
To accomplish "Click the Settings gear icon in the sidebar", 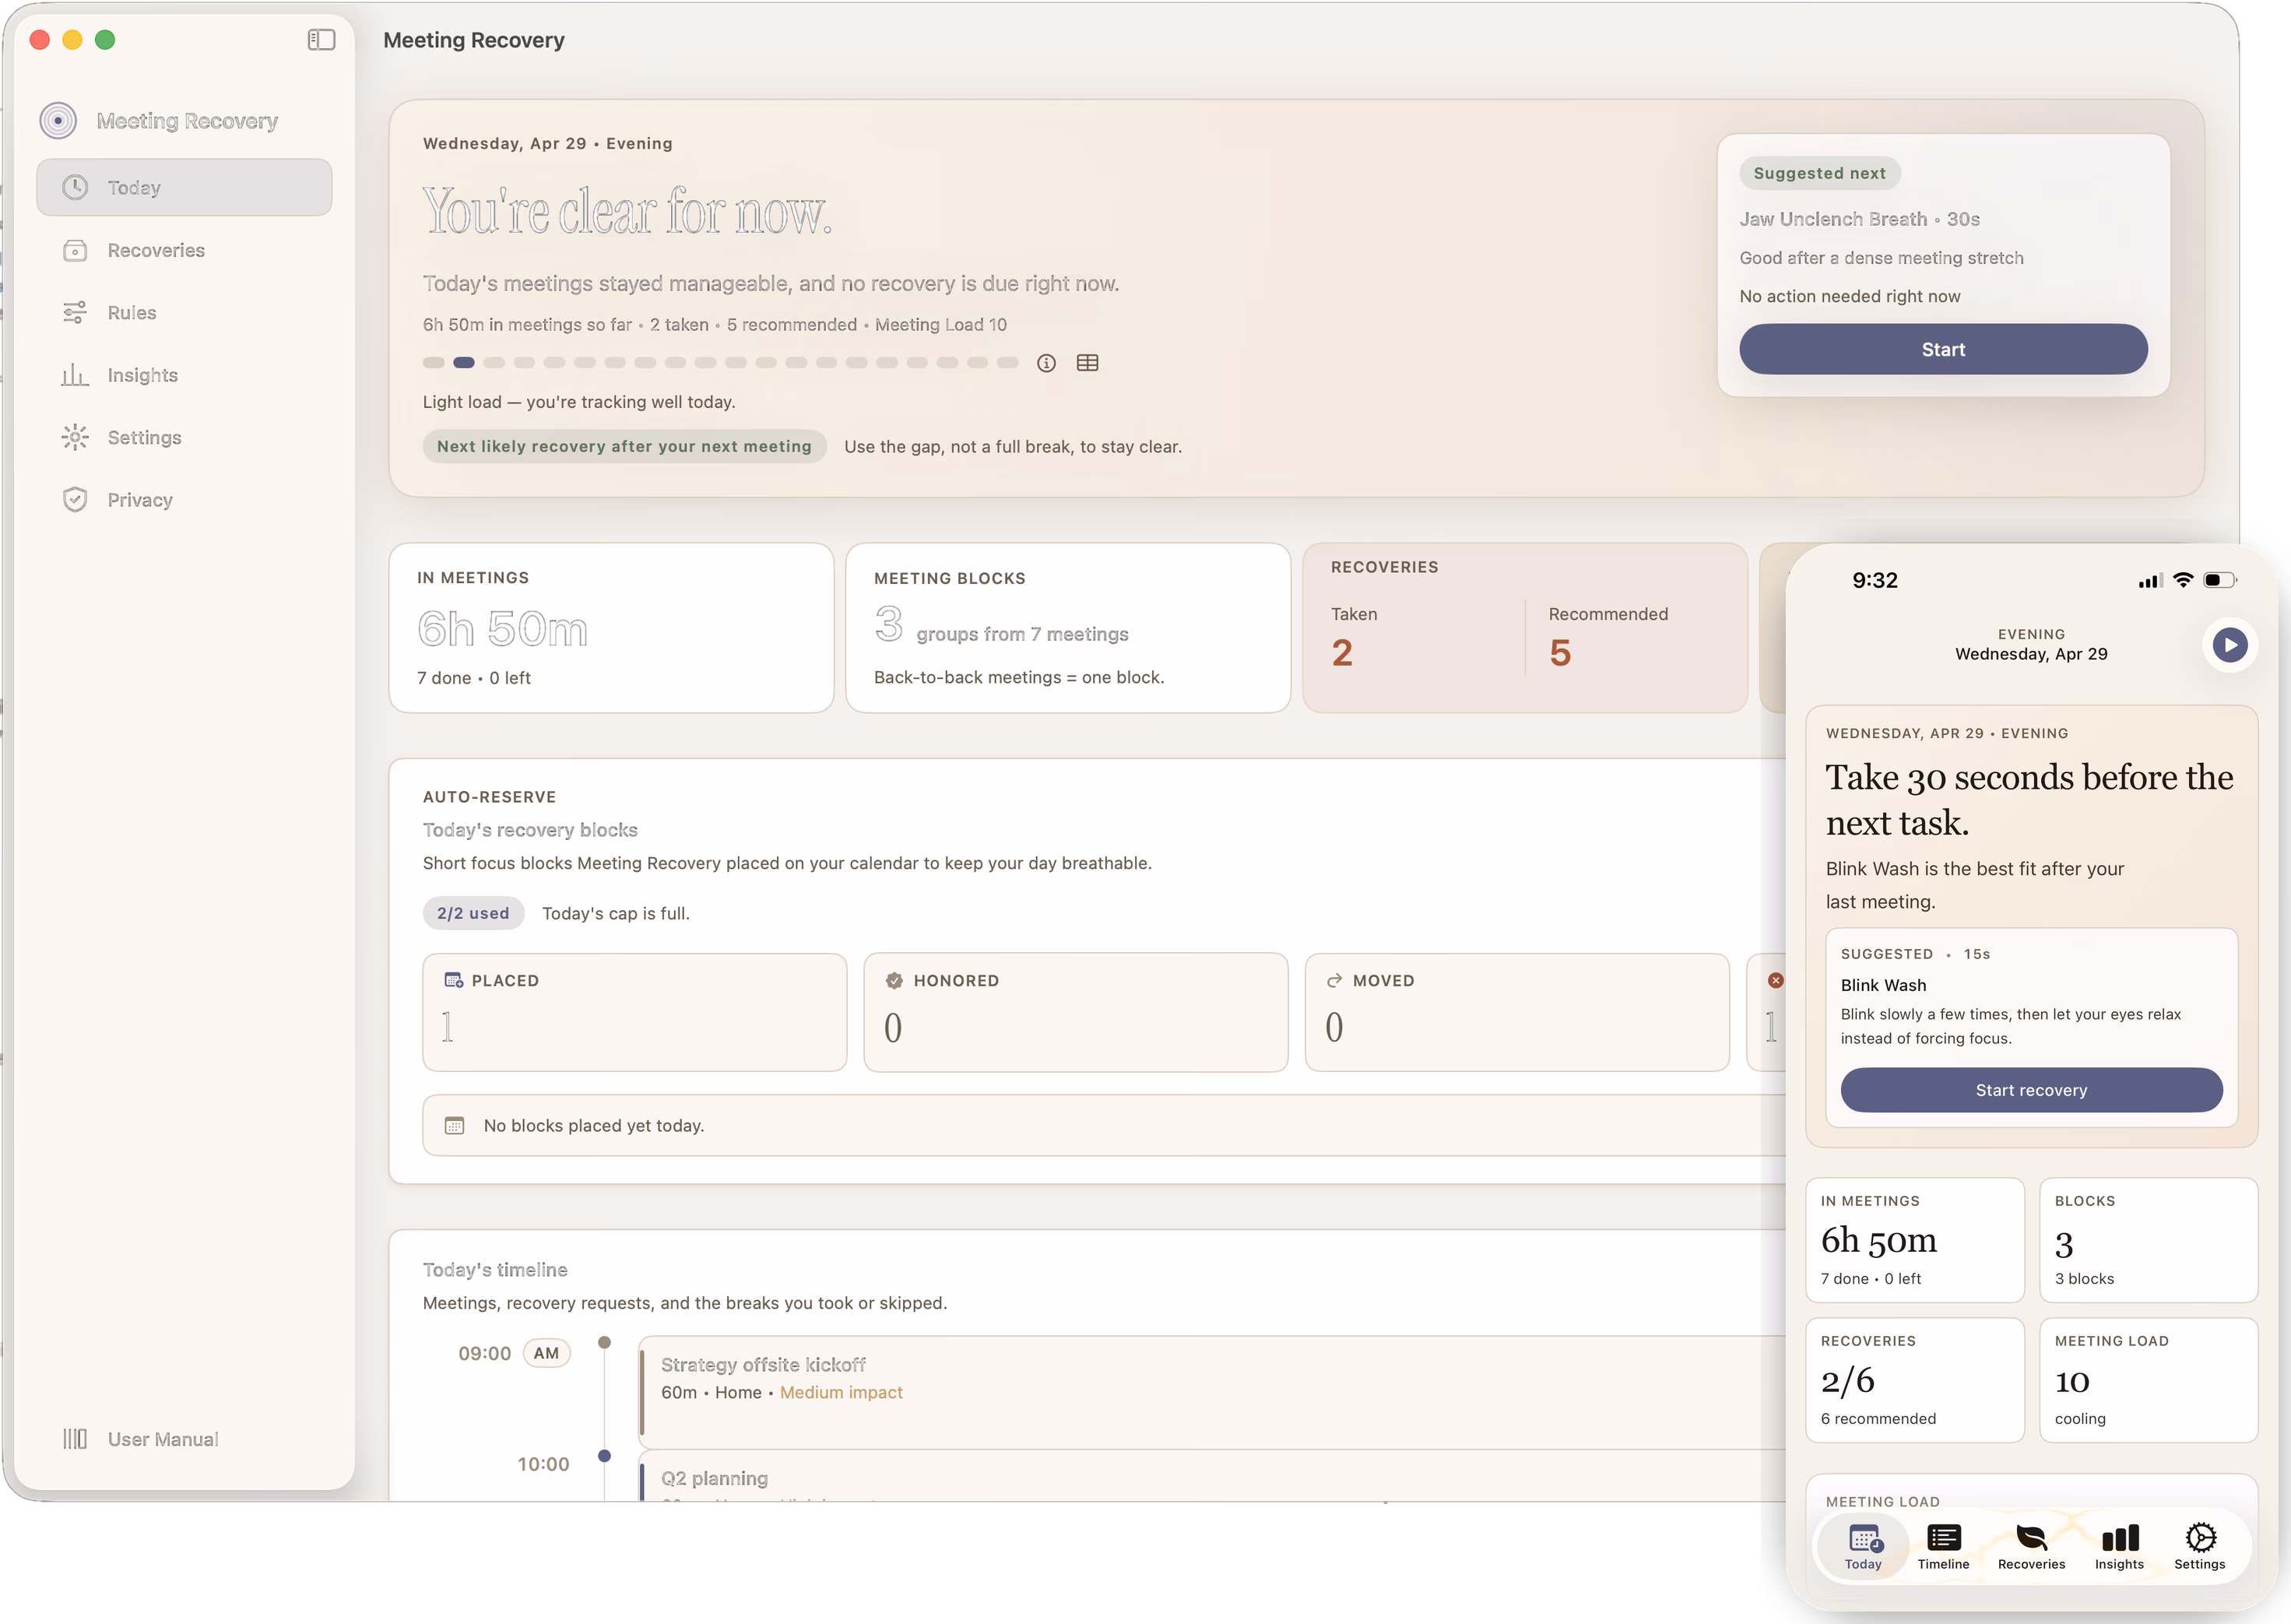I will (75, 437).
